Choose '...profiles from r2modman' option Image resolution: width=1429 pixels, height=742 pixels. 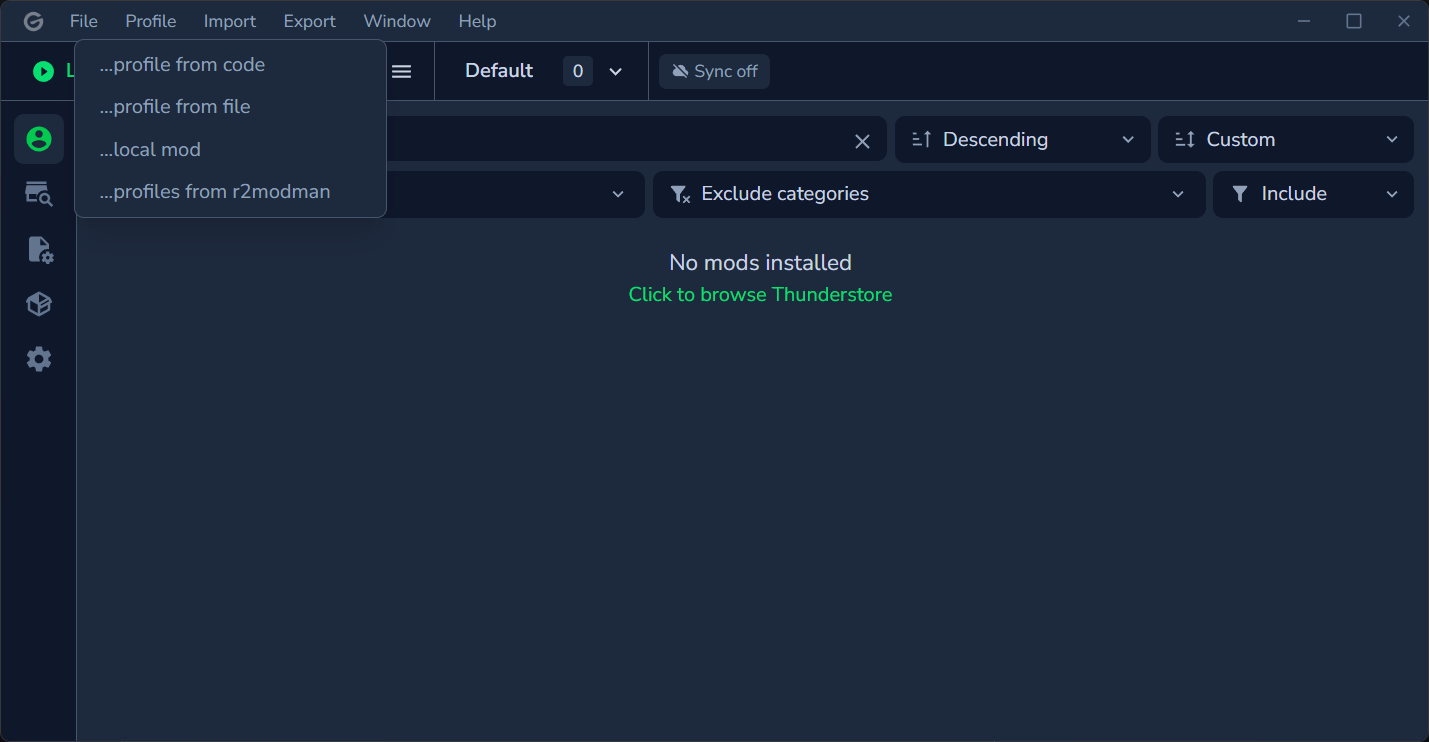[x=230, y=192]
